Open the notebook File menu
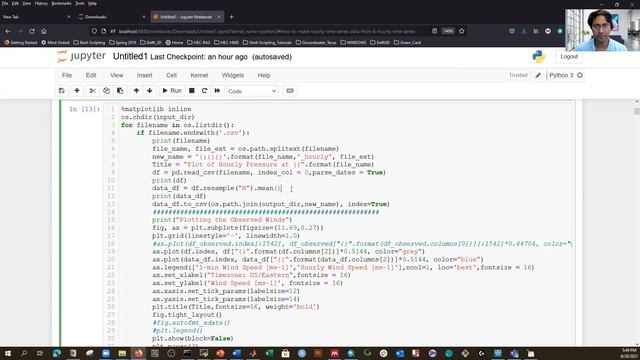The image size is (640, 360). [x=67, y=76]
